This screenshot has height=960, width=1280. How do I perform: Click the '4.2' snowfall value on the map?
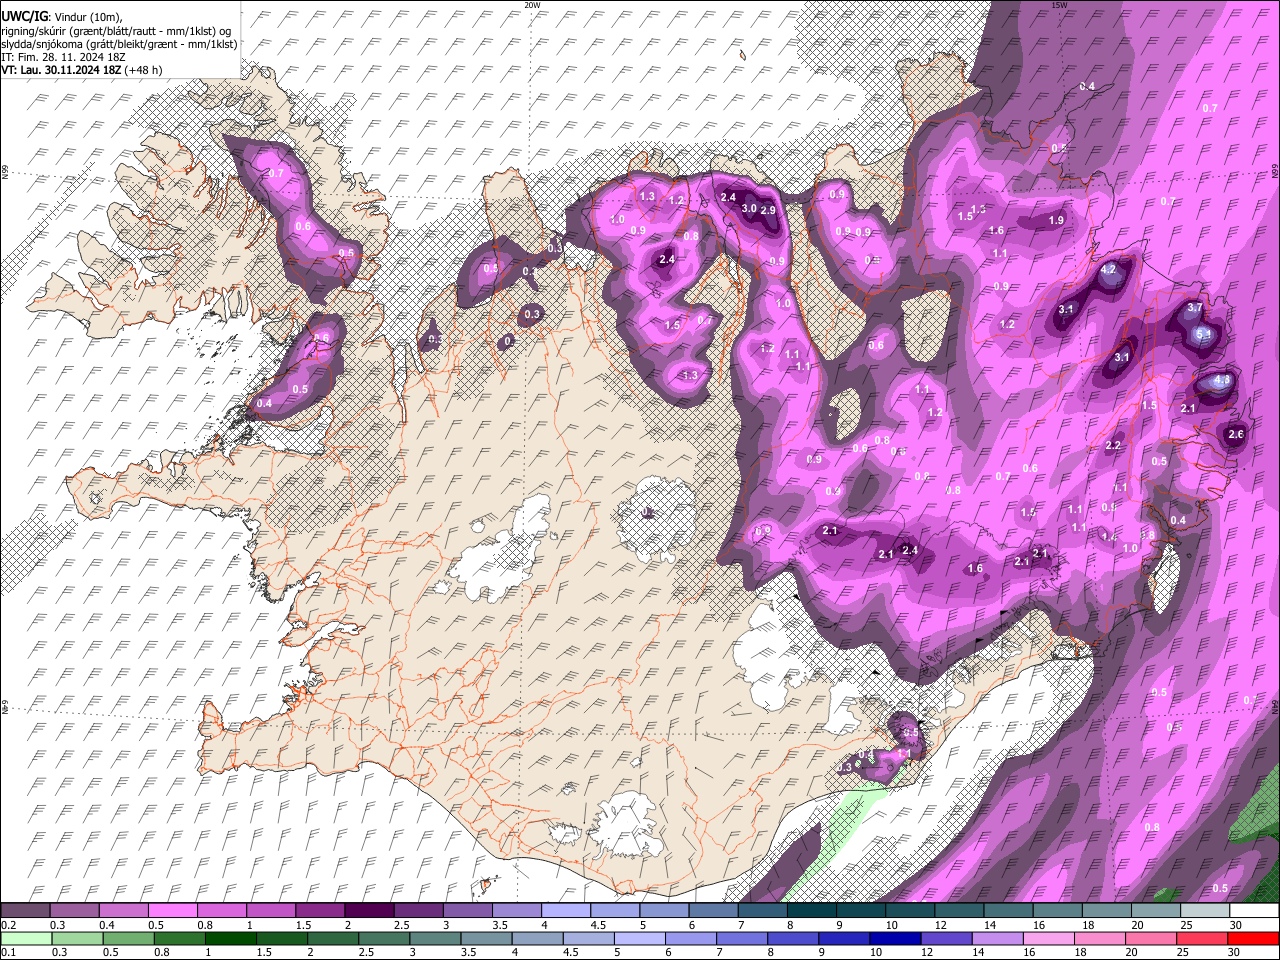[x=1108, y=270]
